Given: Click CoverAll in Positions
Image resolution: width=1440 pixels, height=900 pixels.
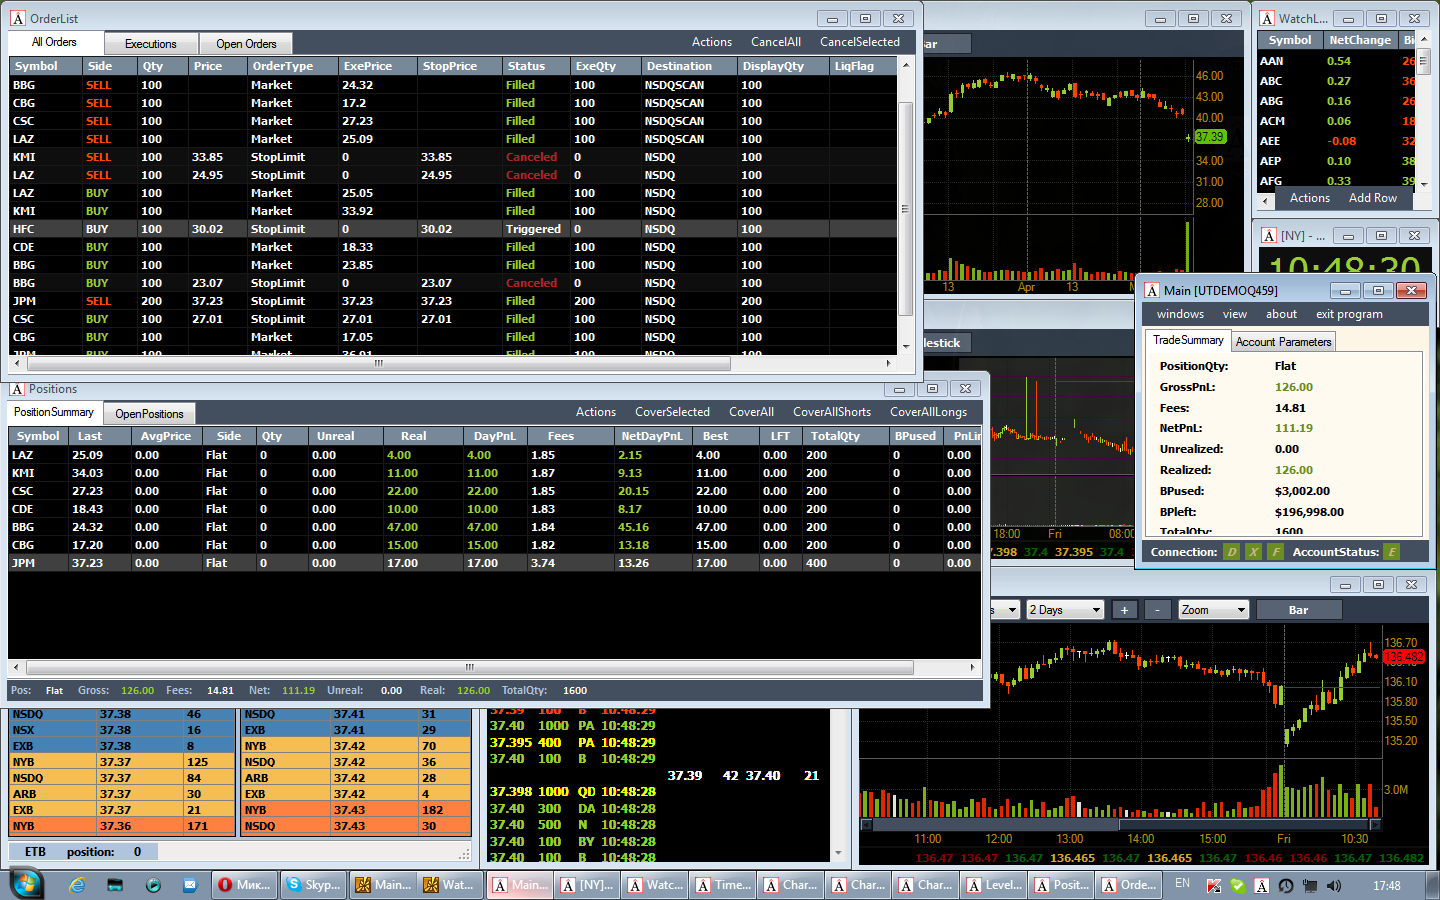Looking at the screenshot, I should (x=751, y=412).
